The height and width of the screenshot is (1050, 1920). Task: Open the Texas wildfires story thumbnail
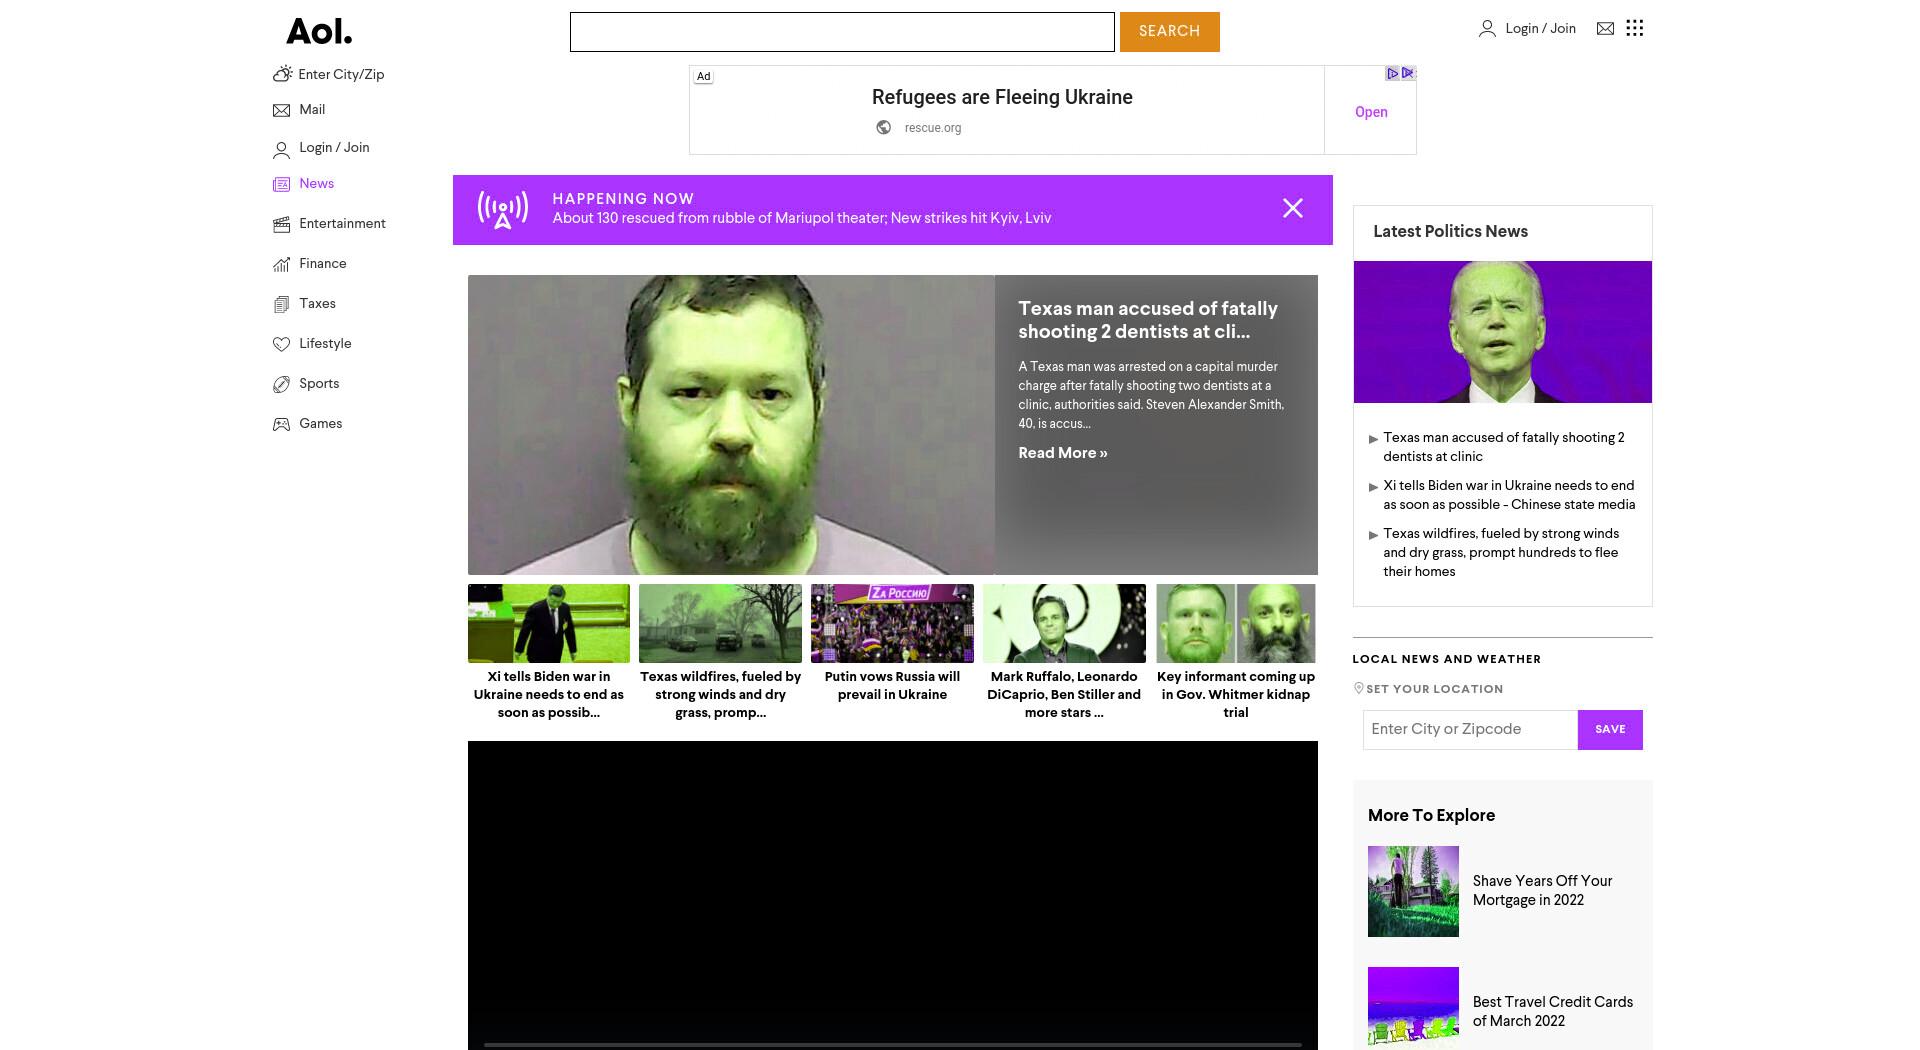(720, 624)
